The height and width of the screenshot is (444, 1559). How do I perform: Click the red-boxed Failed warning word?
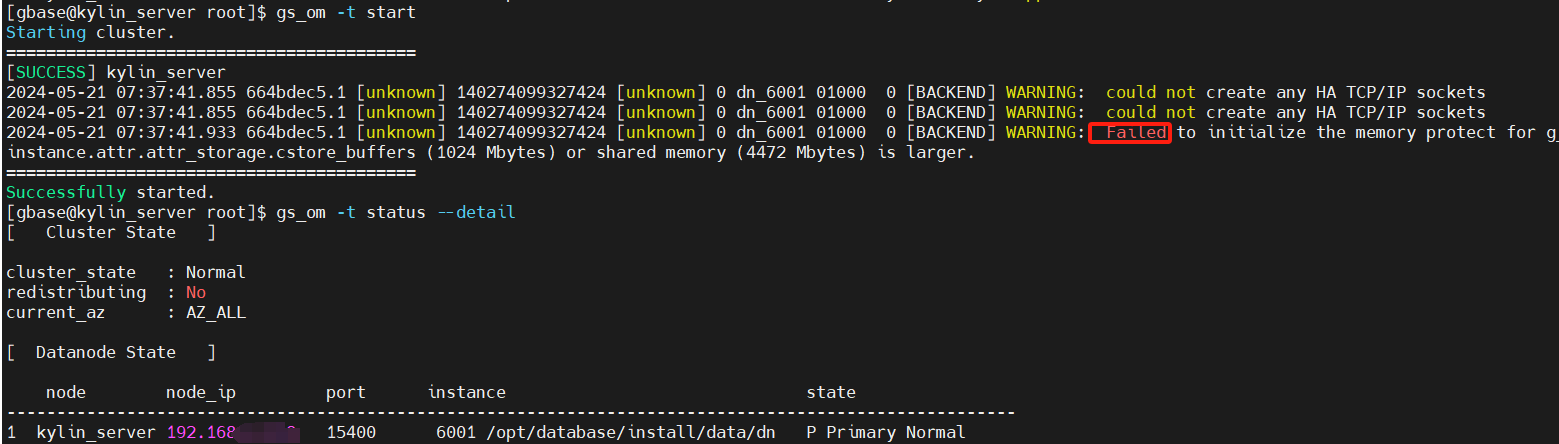(1135, 132)
